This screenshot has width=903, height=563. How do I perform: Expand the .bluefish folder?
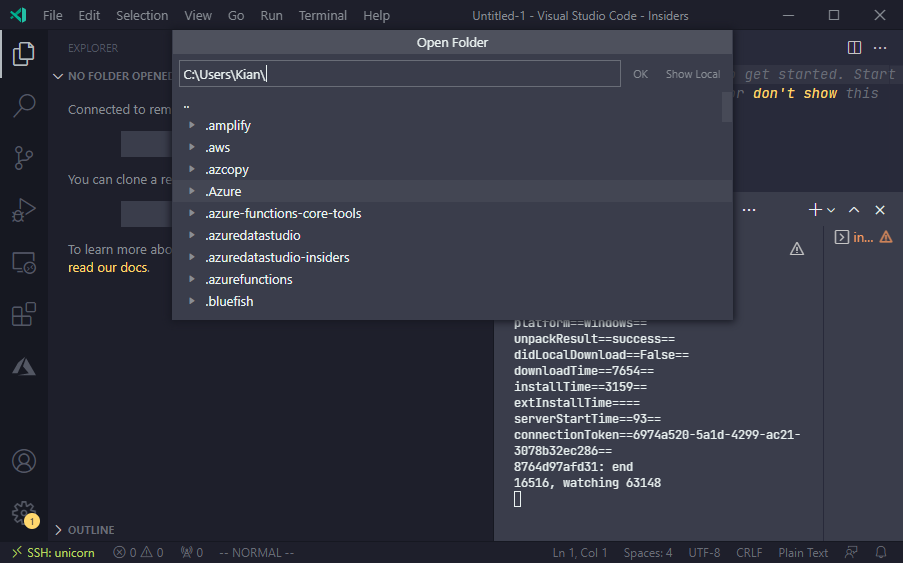[x=192, y=300]
